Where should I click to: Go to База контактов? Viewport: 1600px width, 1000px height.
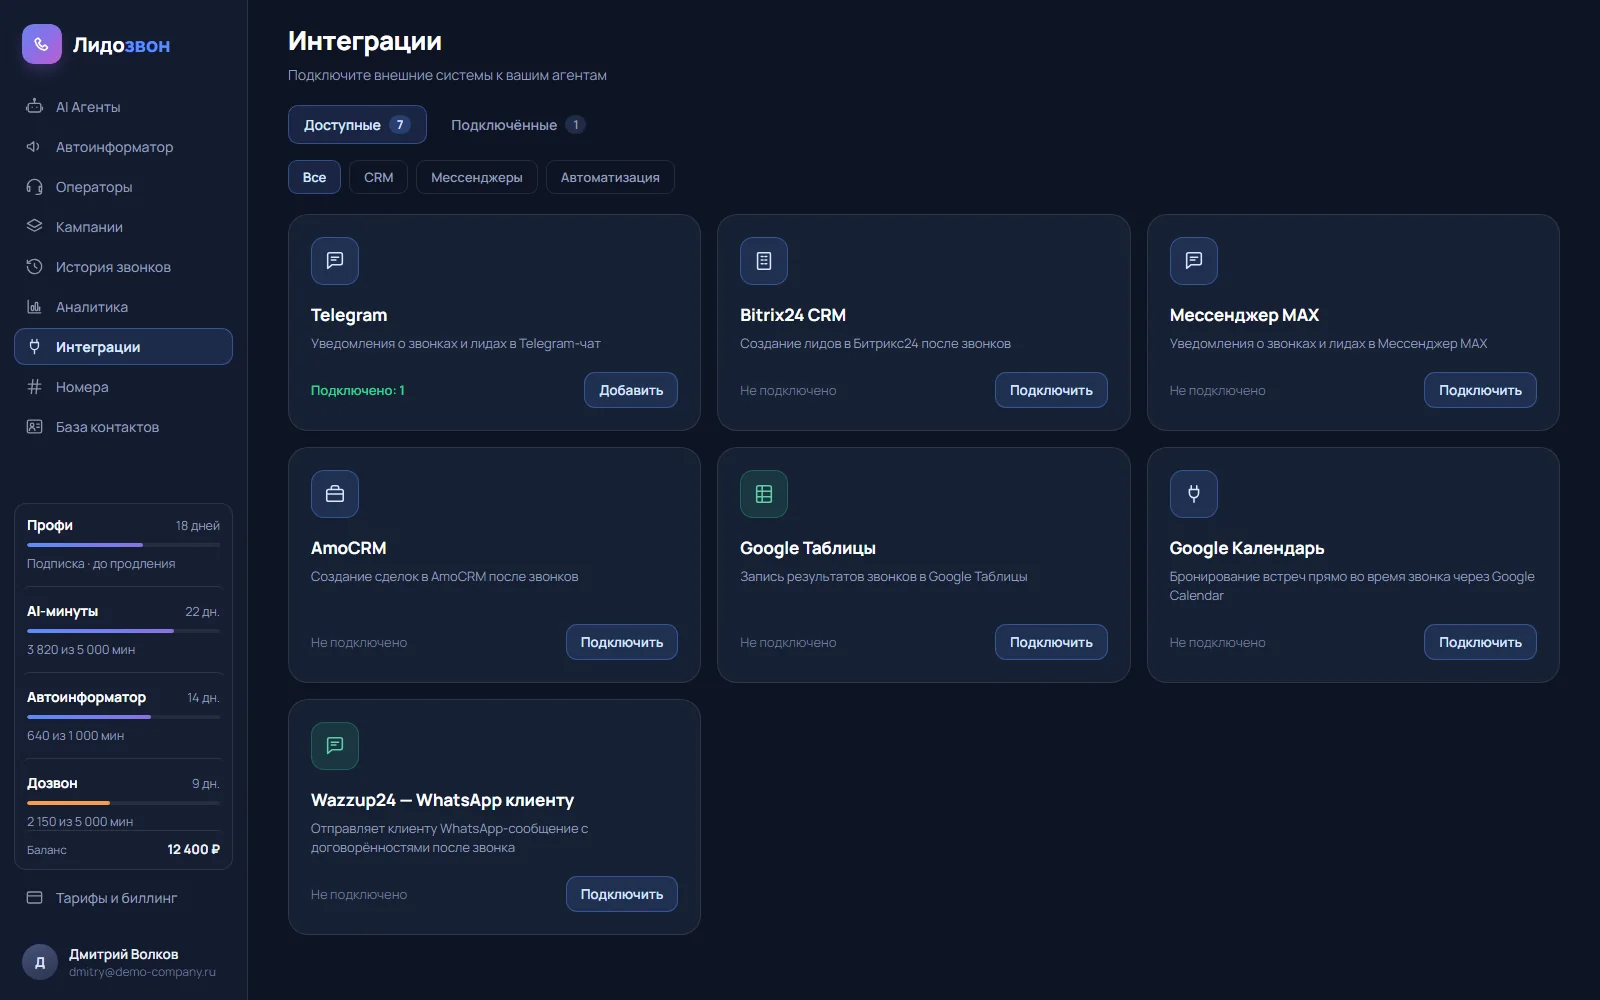tap(123, 426)
